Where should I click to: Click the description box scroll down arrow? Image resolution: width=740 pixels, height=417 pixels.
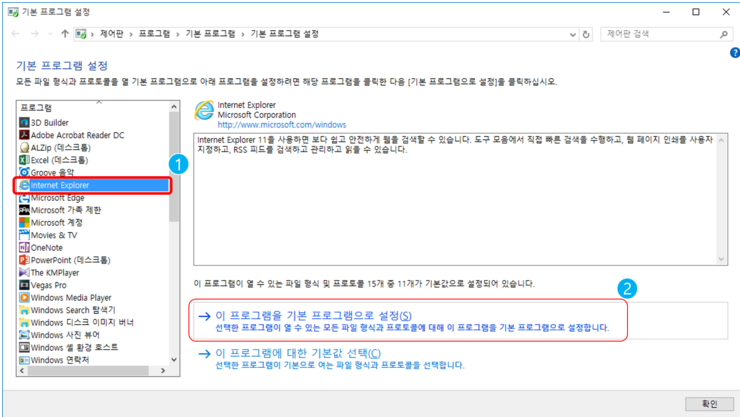721,259
